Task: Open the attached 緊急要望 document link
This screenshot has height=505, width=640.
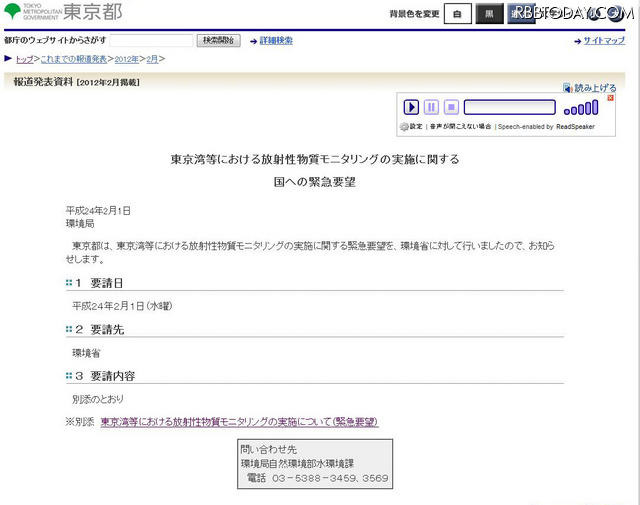Action: point(239,422)
